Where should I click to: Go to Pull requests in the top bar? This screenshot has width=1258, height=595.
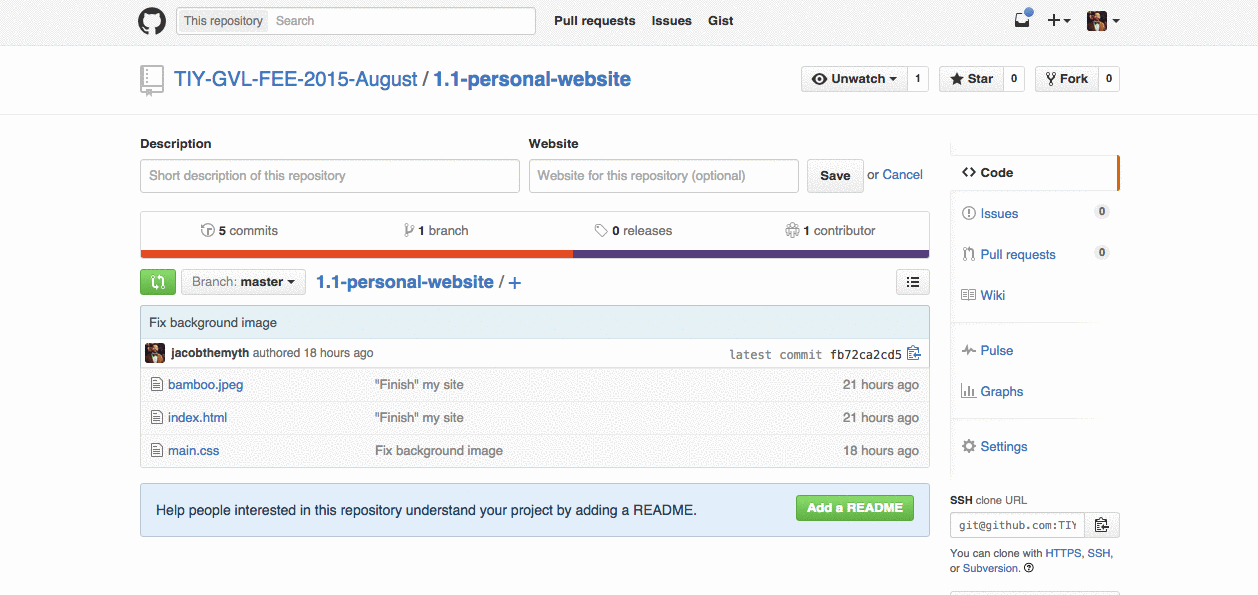[594, 21]
